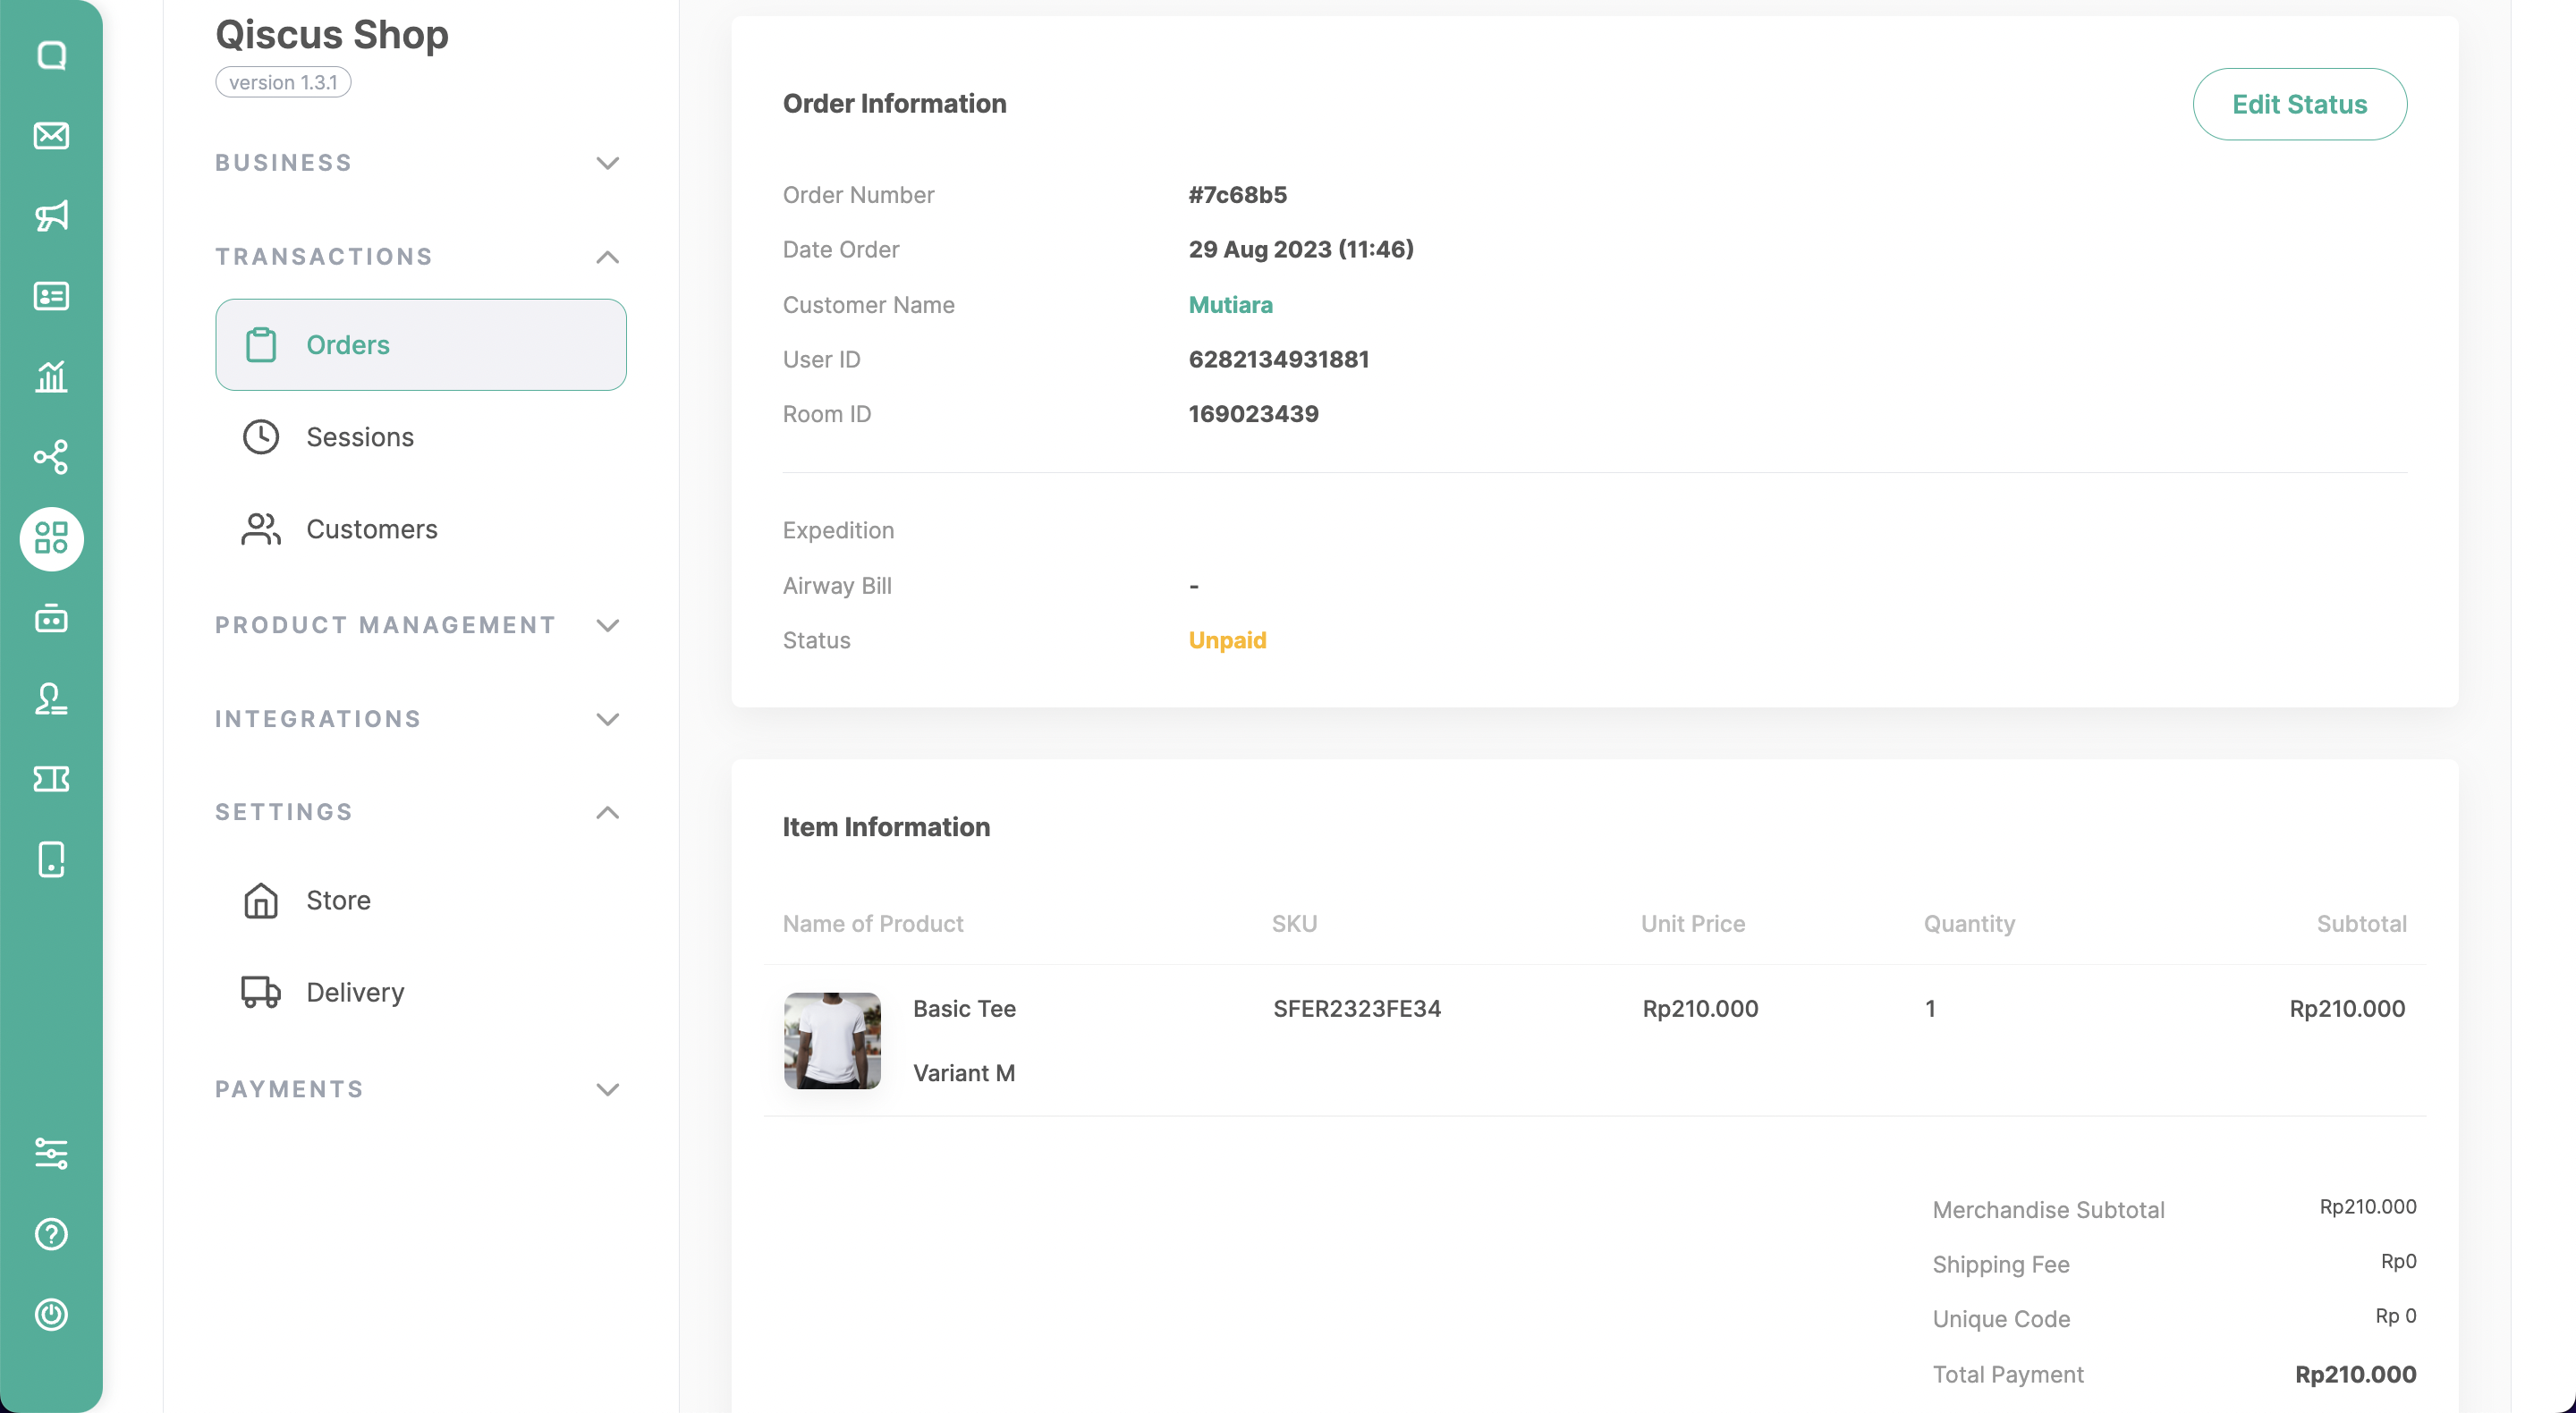
Task: Click the broadcast megaphone icon
Action: click(x=51, y=216)
